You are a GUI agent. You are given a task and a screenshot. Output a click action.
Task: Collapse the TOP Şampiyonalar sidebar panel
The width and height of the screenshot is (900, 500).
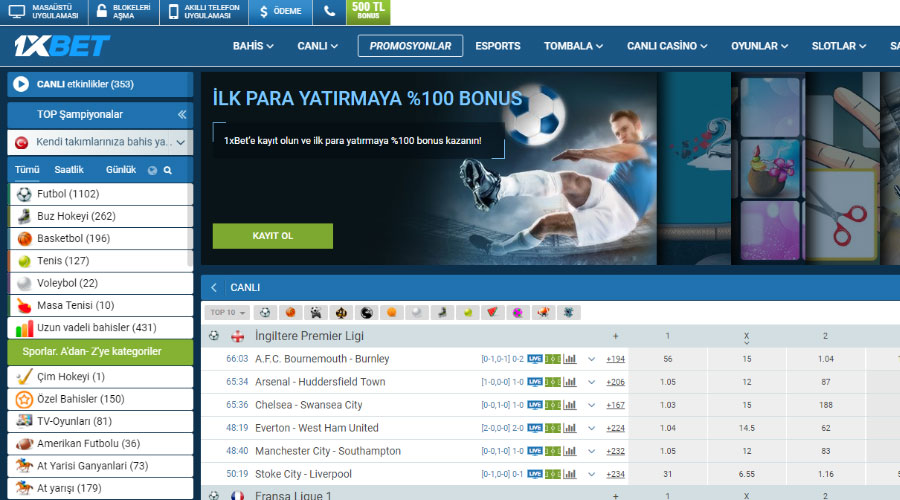click(x=181, y=115)
